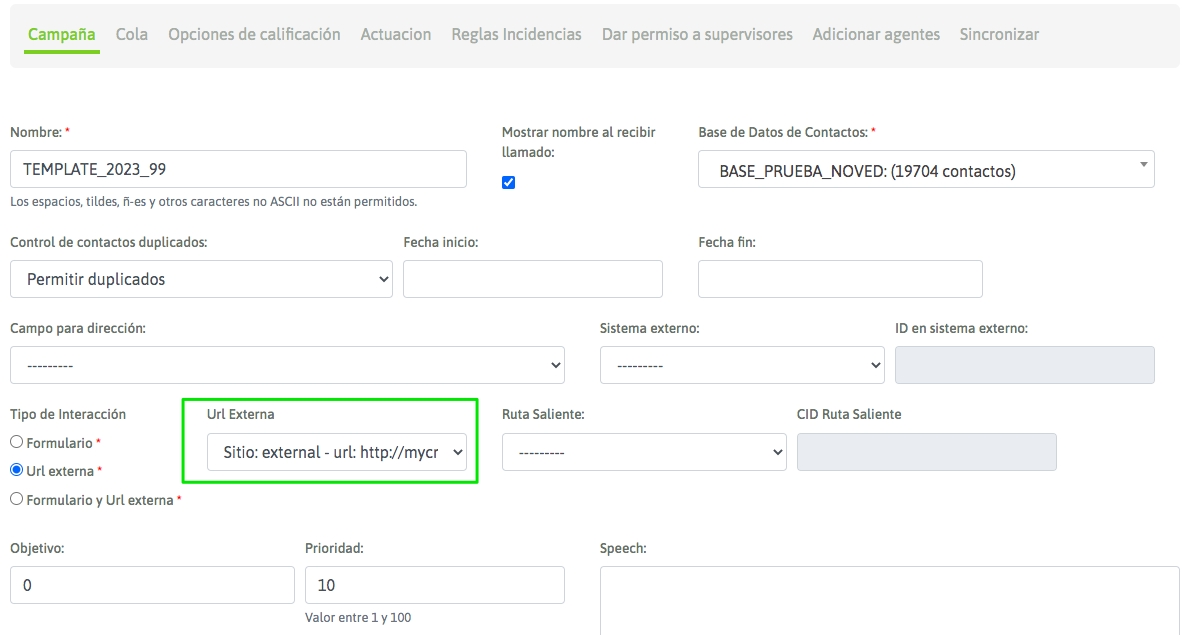Open the Url Externa site dropdown
Image resolution: width=1192 pixels, height=635 pixels.
[x=337, y=452]
